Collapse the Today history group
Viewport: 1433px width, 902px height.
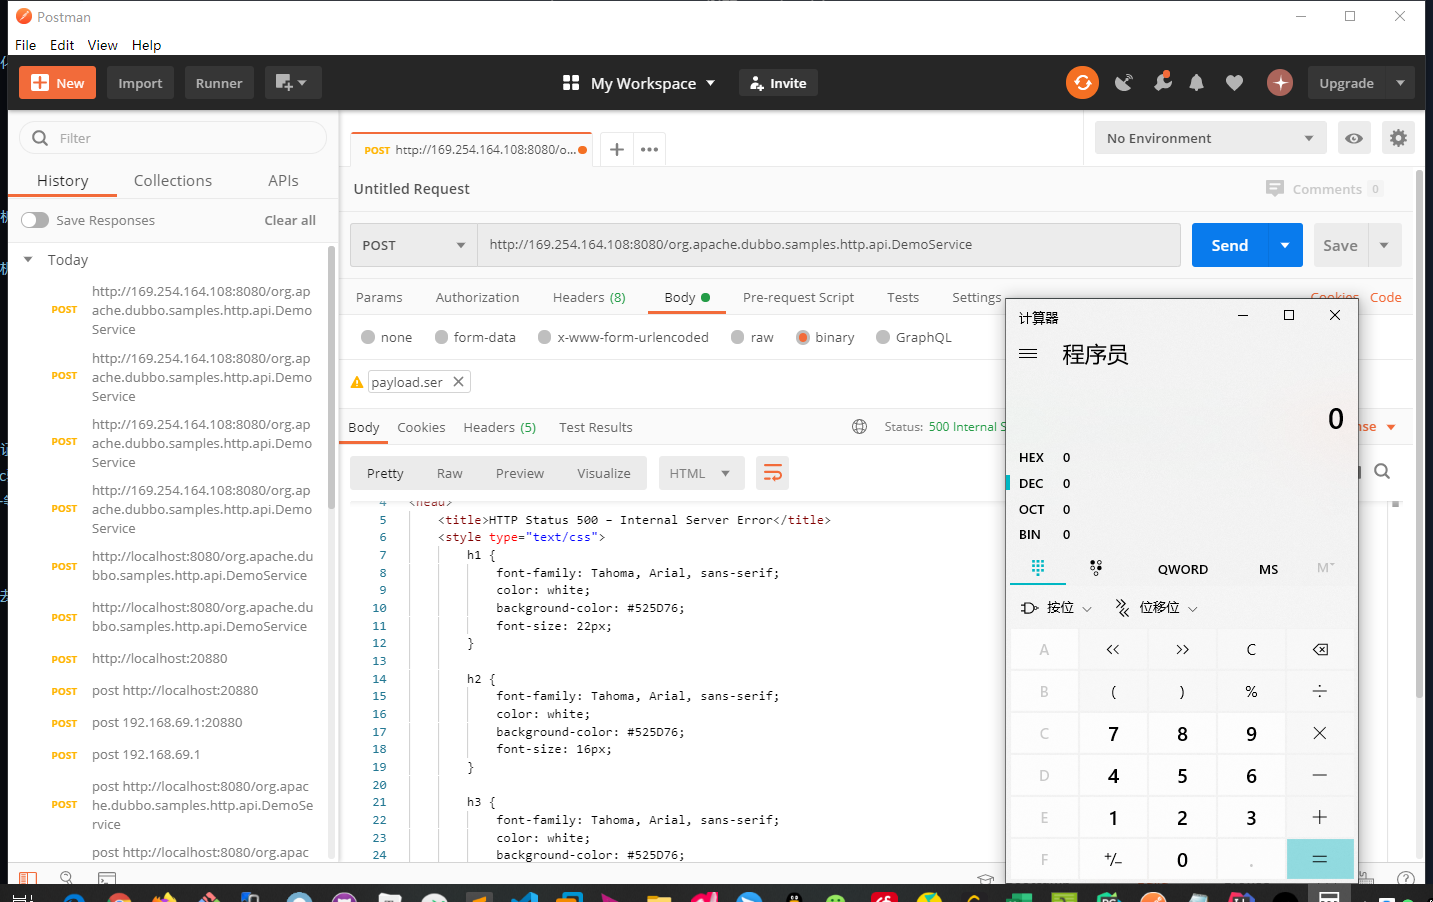(28, 259)
